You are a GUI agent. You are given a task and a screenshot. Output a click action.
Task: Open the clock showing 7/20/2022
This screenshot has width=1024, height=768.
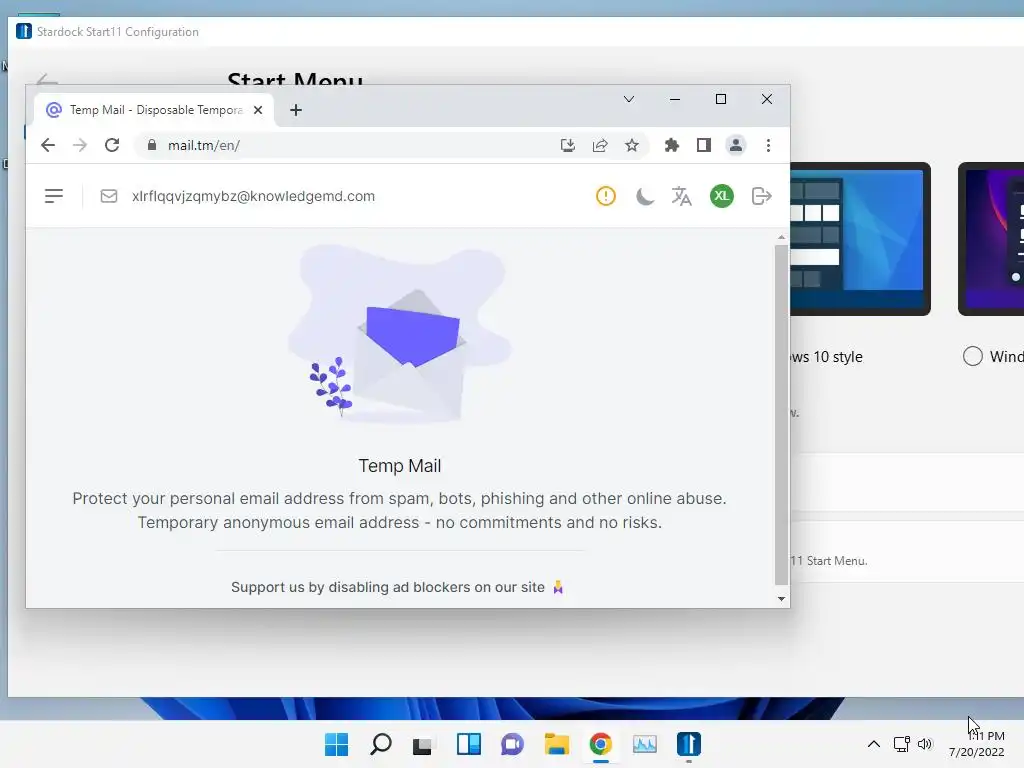click(x=976, y=744)
